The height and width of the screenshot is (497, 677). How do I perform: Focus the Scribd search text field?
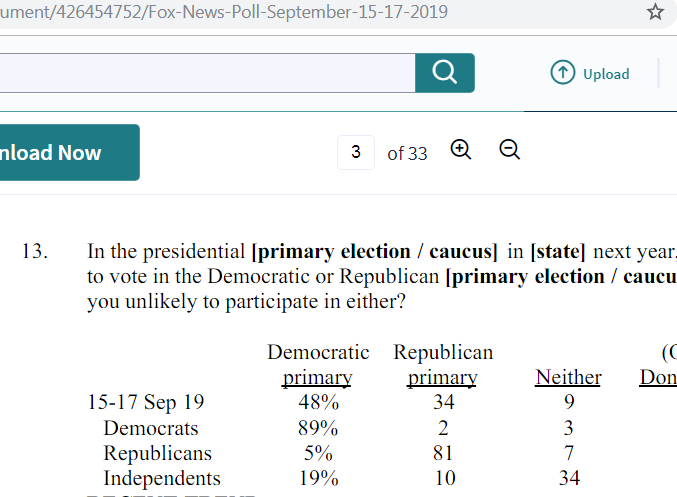(207, 73)
